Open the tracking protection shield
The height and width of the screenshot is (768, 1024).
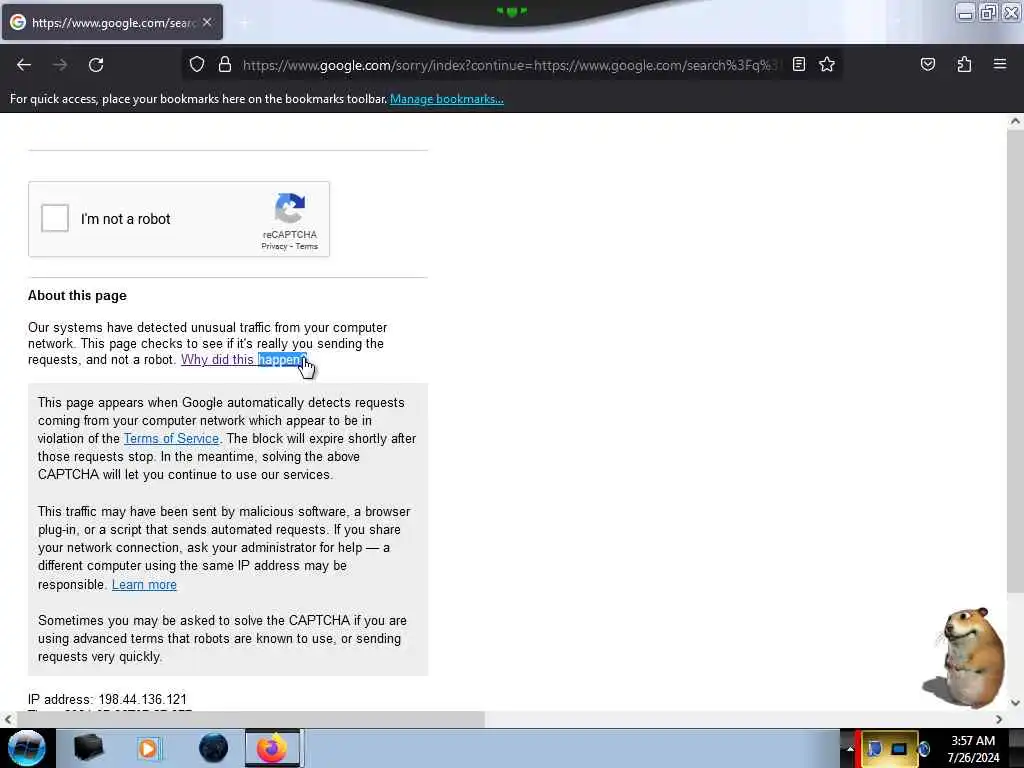click(x=197, y=65)
